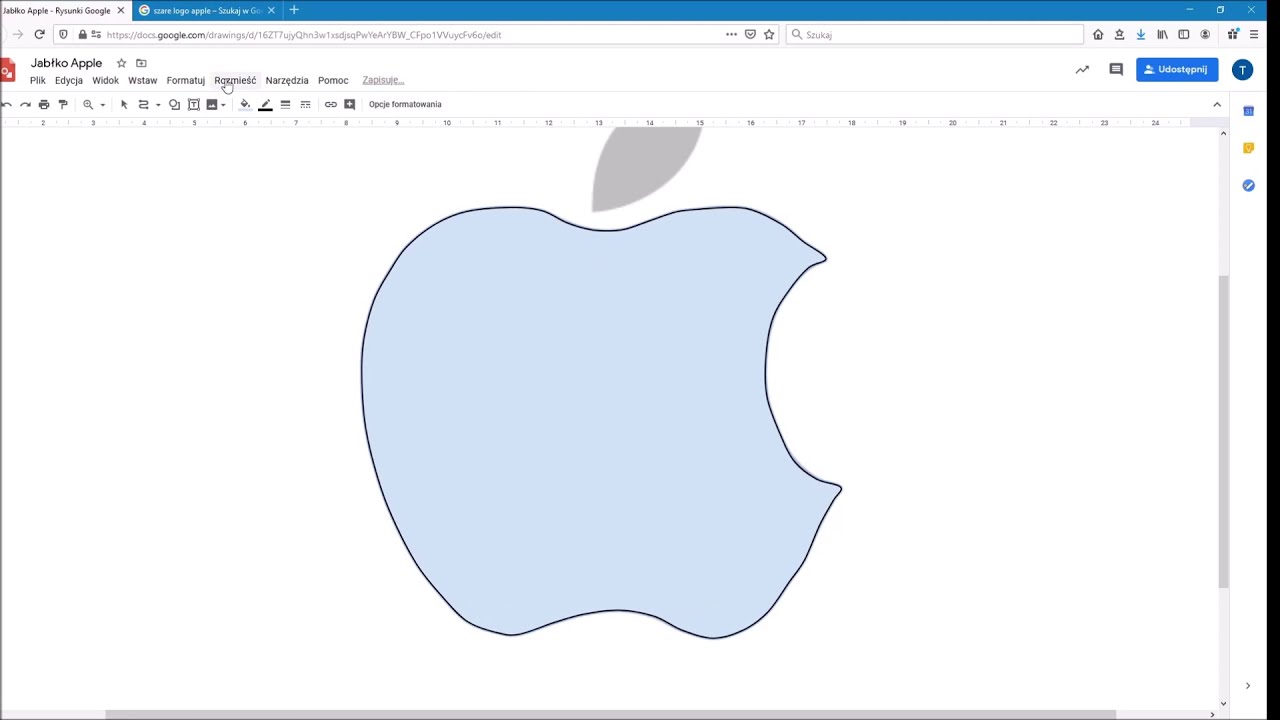Save the page to Pocket

pos(750,34)
